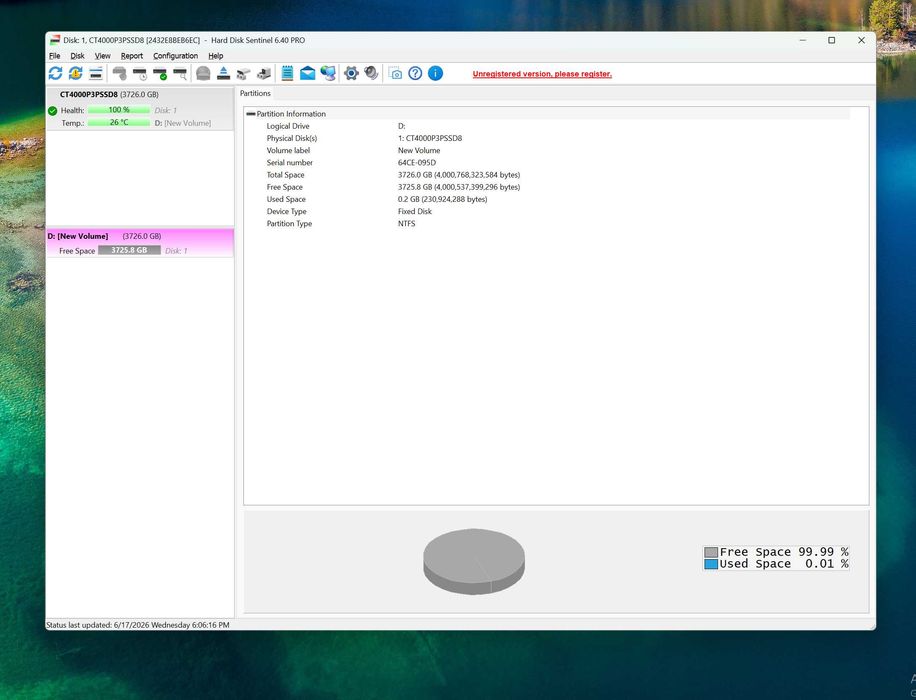Open help via question mark icon
This screenshot has width=916, height=700.
(415, 73)
